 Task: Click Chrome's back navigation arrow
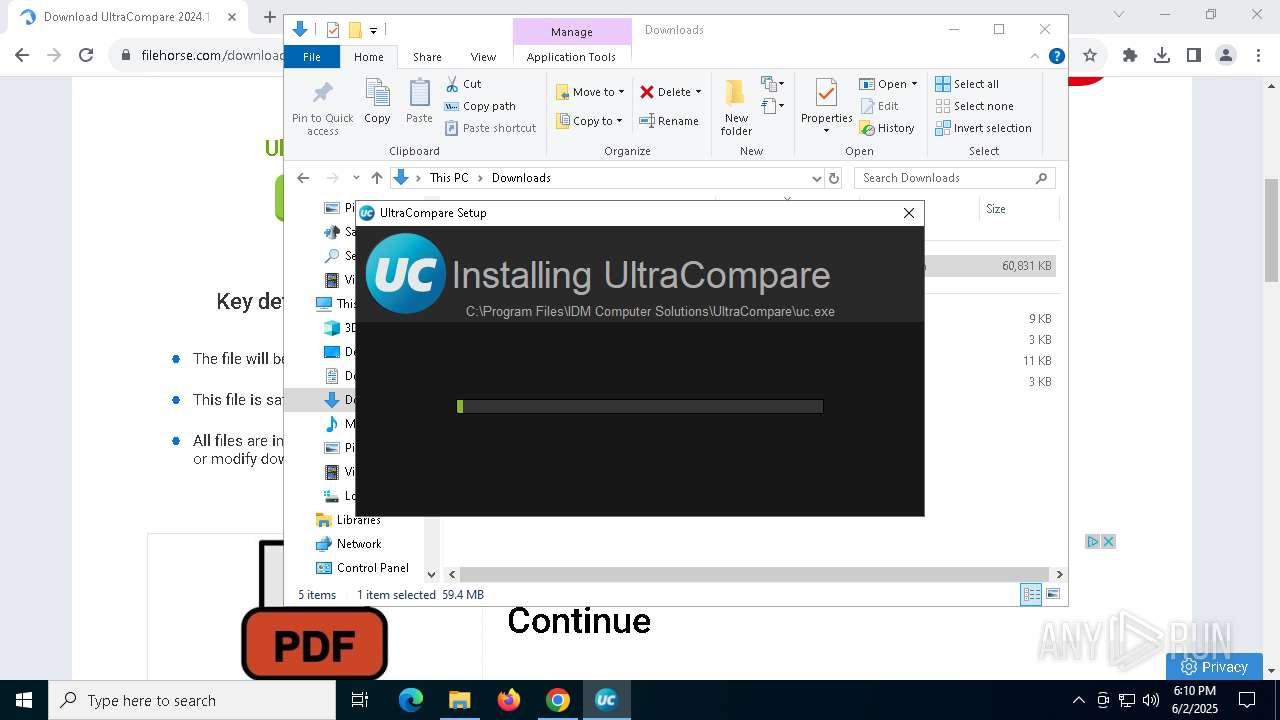coord(22,56)
